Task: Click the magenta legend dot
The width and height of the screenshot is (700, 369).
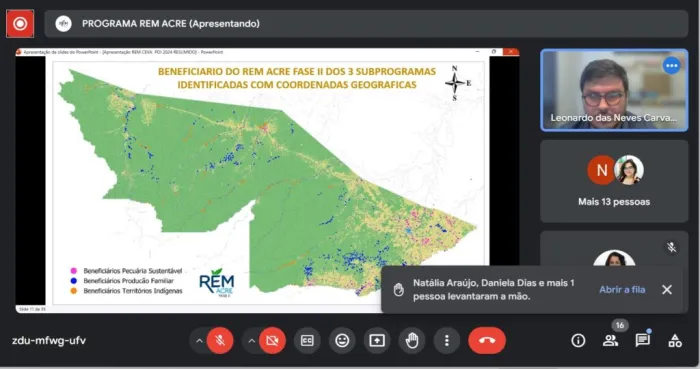Action: 74,271
